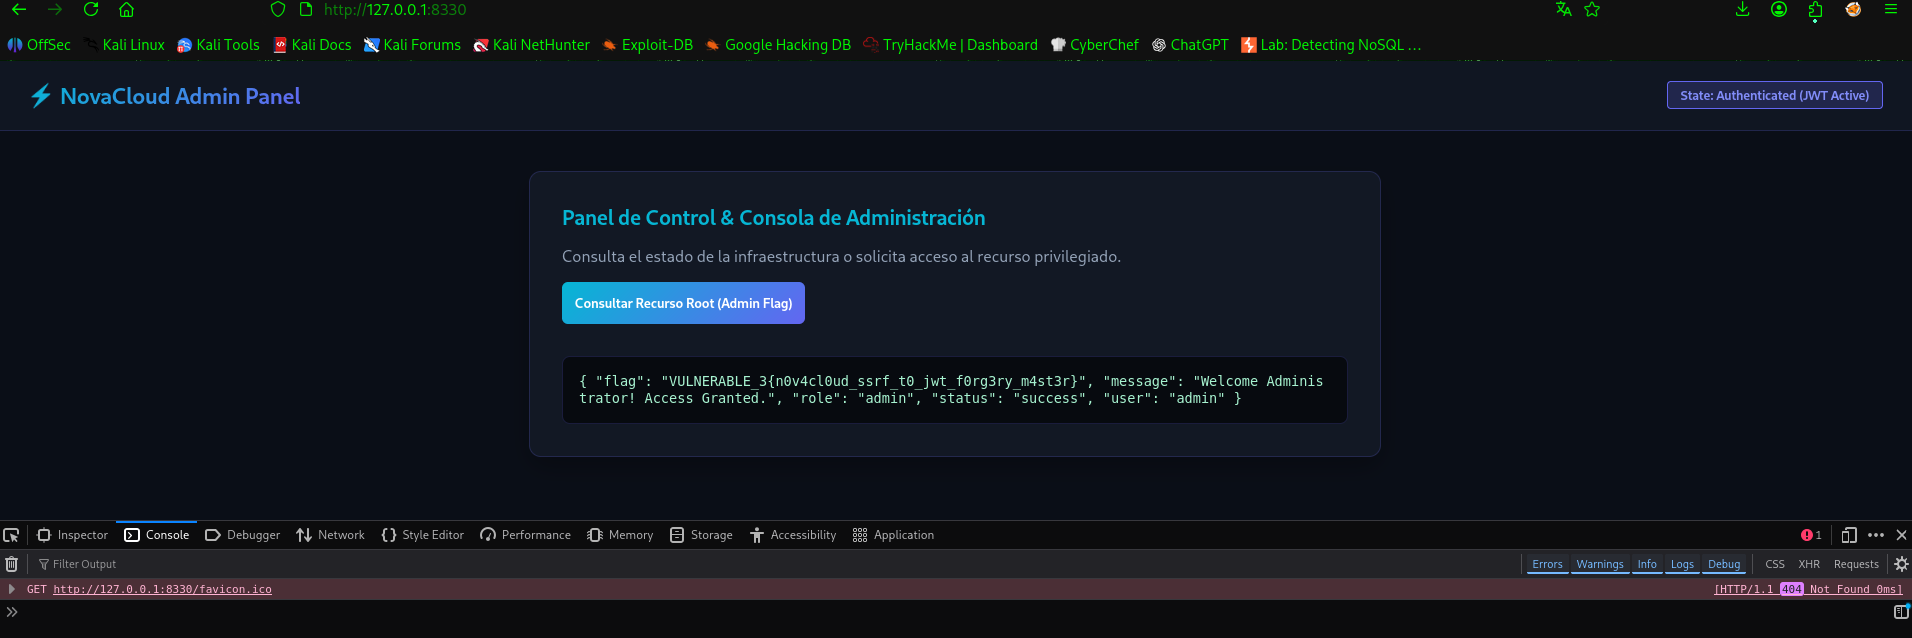
Task: Click the NovaCloud lightning bolt logo
Action: 40,96
